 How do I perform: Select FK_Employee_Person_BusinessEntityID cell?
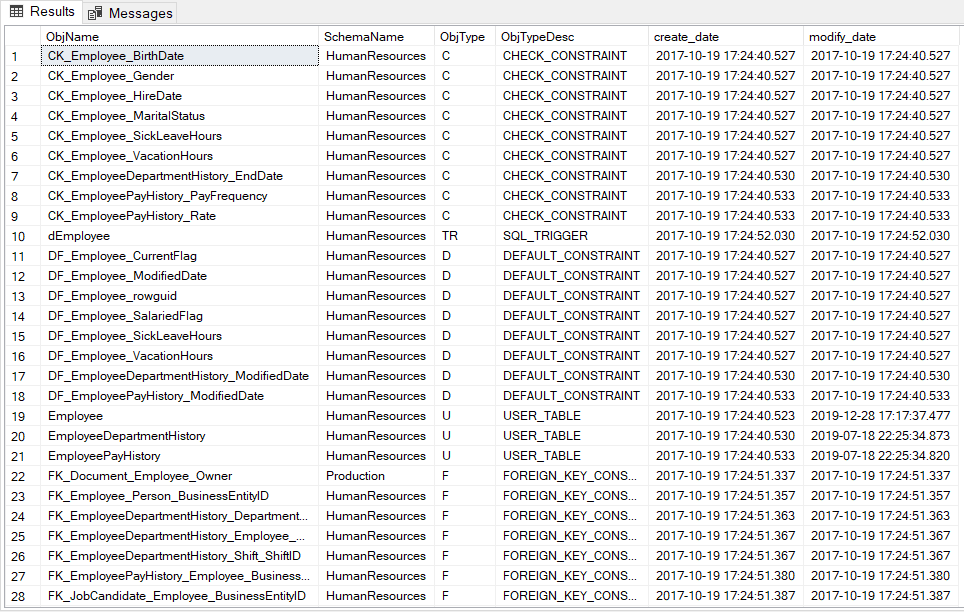coord(180,496)
